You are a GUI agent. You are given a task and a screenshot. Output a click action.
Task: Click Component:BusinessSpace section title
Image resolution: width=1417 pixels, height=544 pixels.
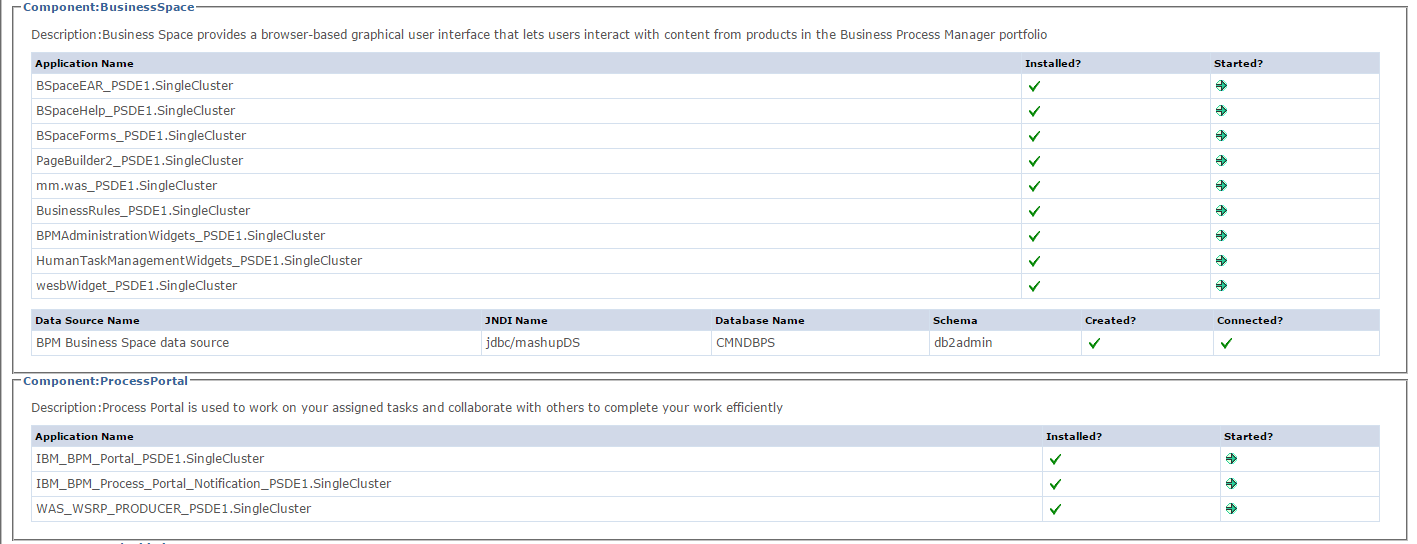point(109,6)
